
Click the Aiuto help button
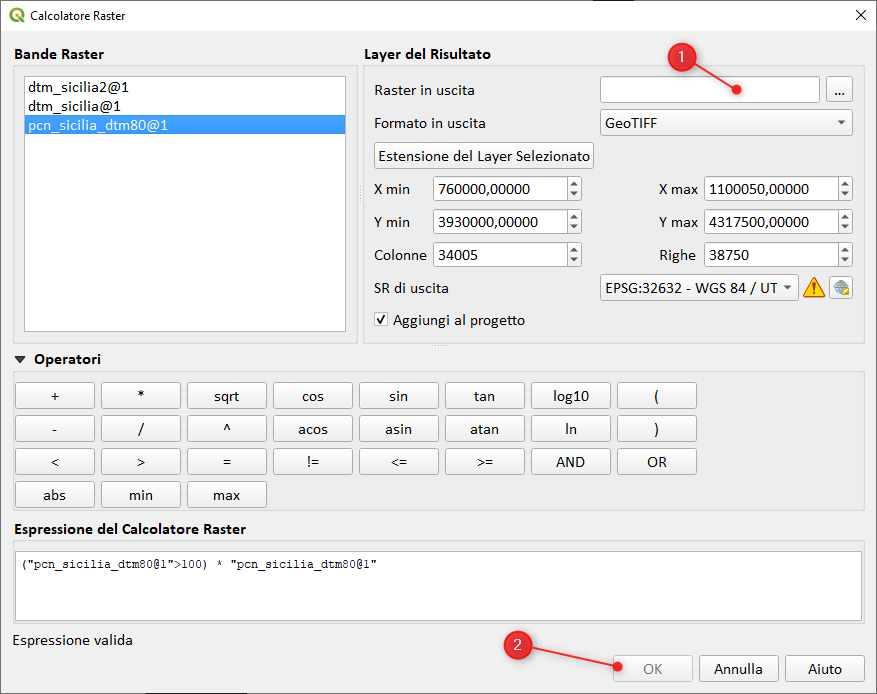pos(825,669)
